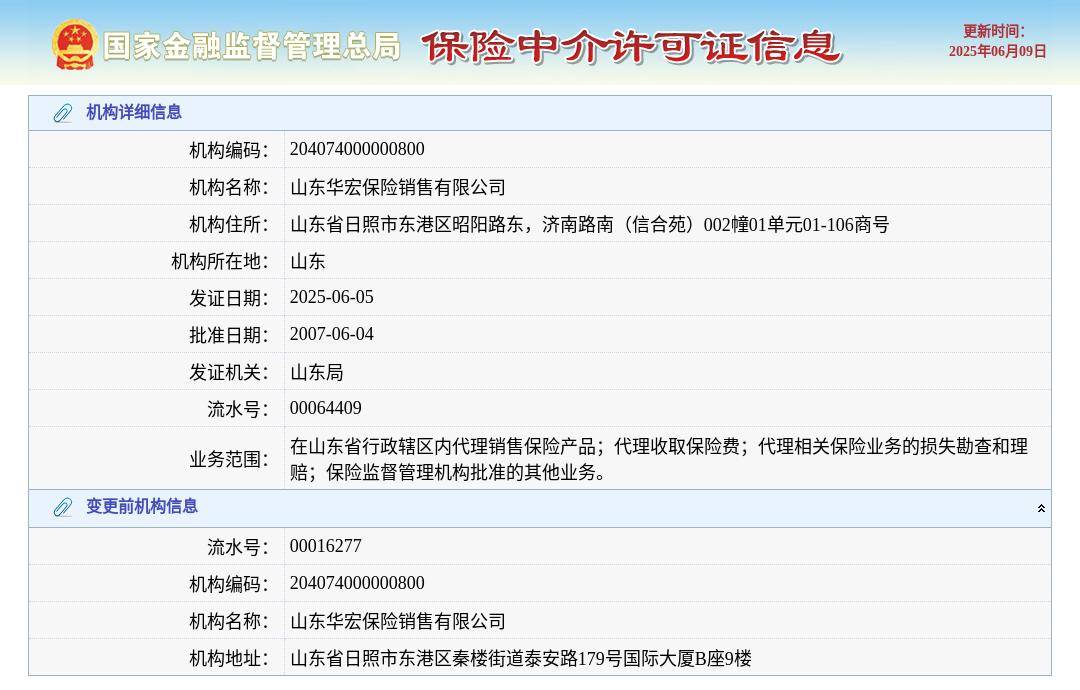Screen dimensions: 1080x690
Task: Click the 机构所在地 field label
Action: (220, 262)
